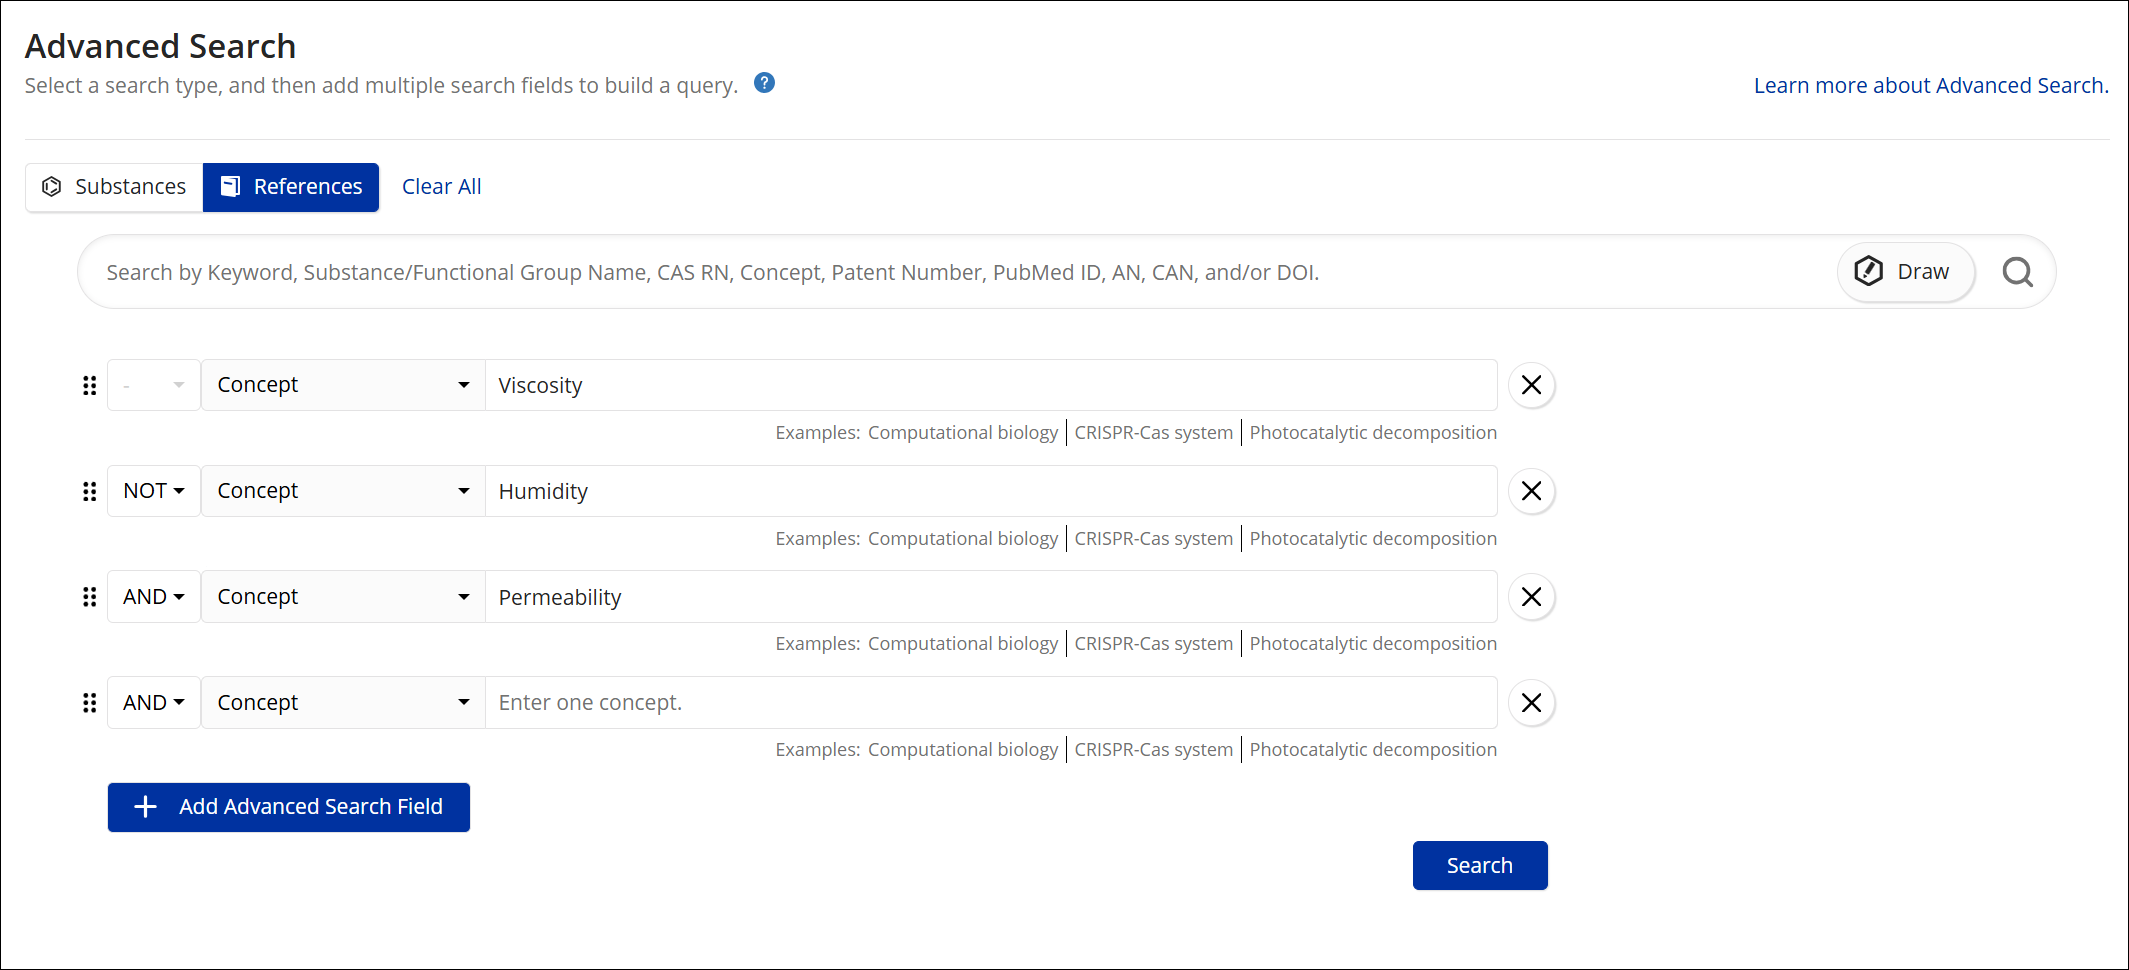
Task: Grab the drag handle of the empty row
Action: point(89,703)
